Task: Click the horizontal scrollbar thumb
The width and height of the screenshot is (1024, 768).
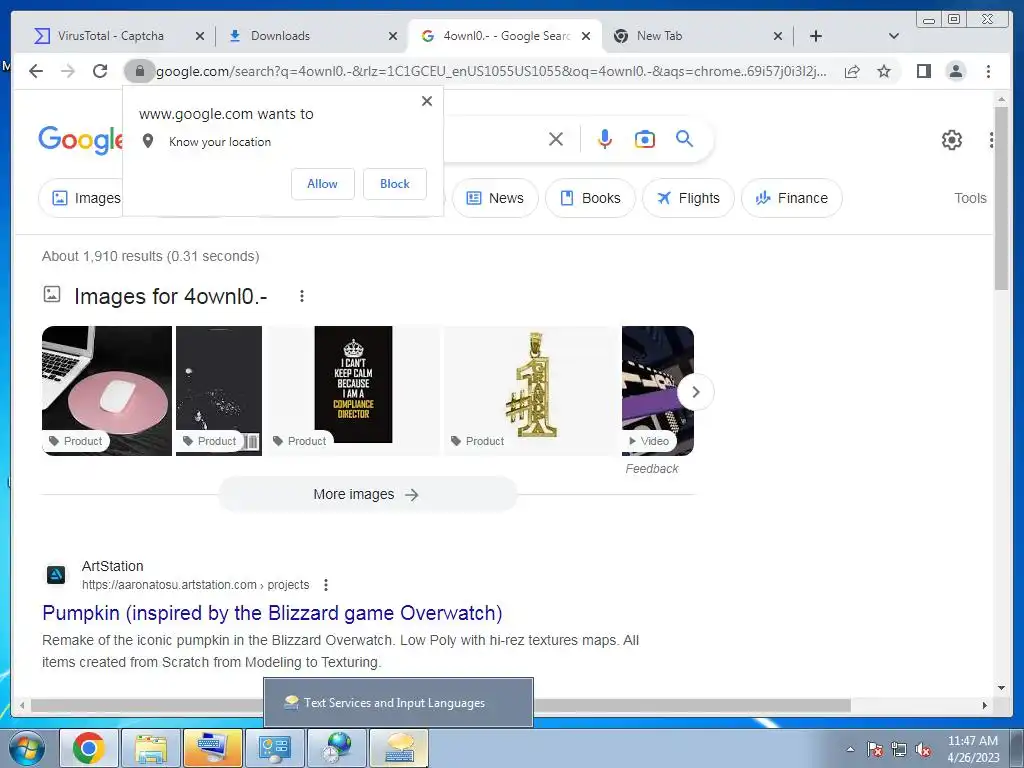Action: [441, 705]
